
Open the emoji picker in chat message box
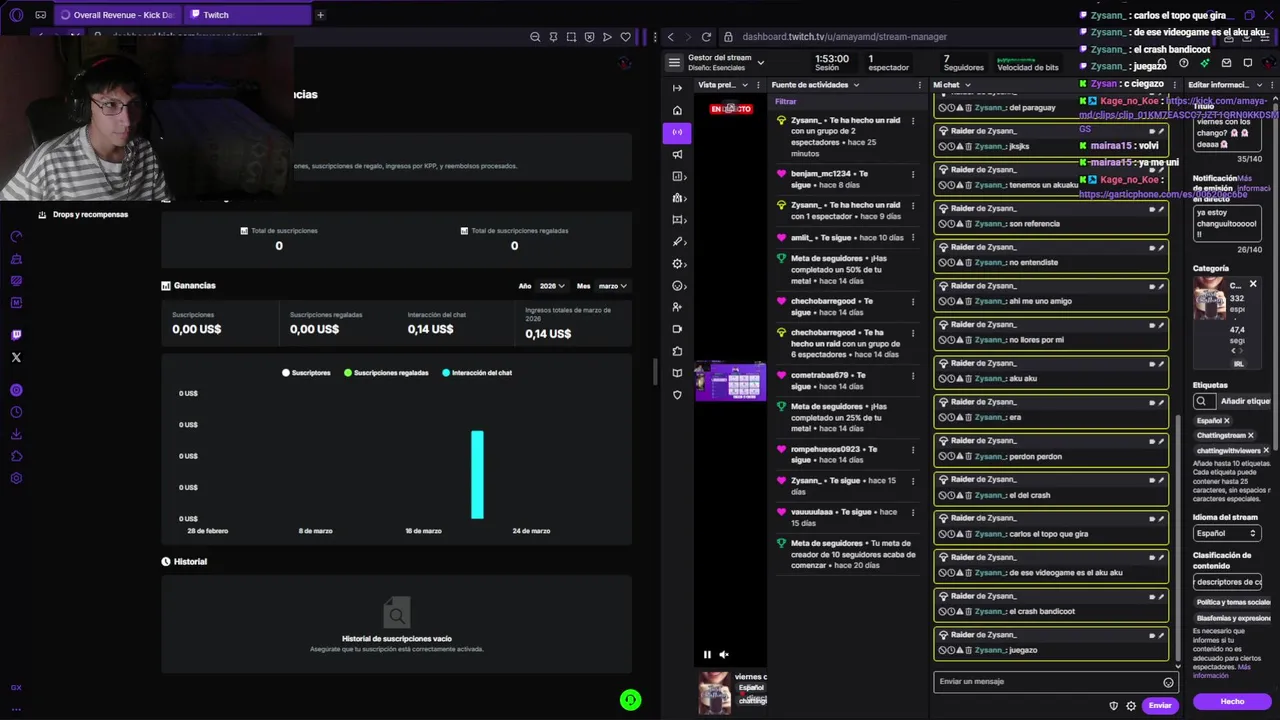pyautogui.click(x=1168, y=682)
